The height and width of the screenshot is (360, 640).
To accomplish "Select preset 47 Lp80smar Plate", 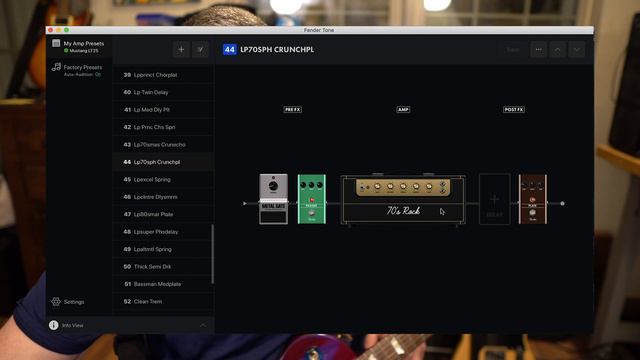I will coord(163,214).
